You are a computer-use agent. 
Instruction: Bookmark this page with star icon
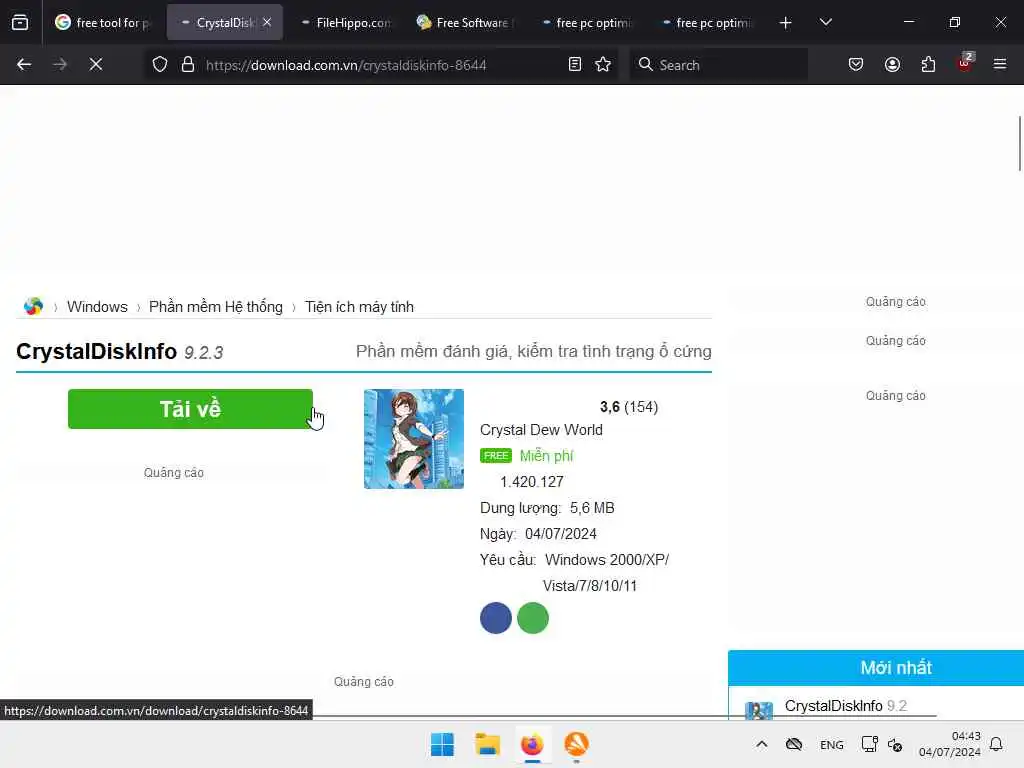(603, 65)
